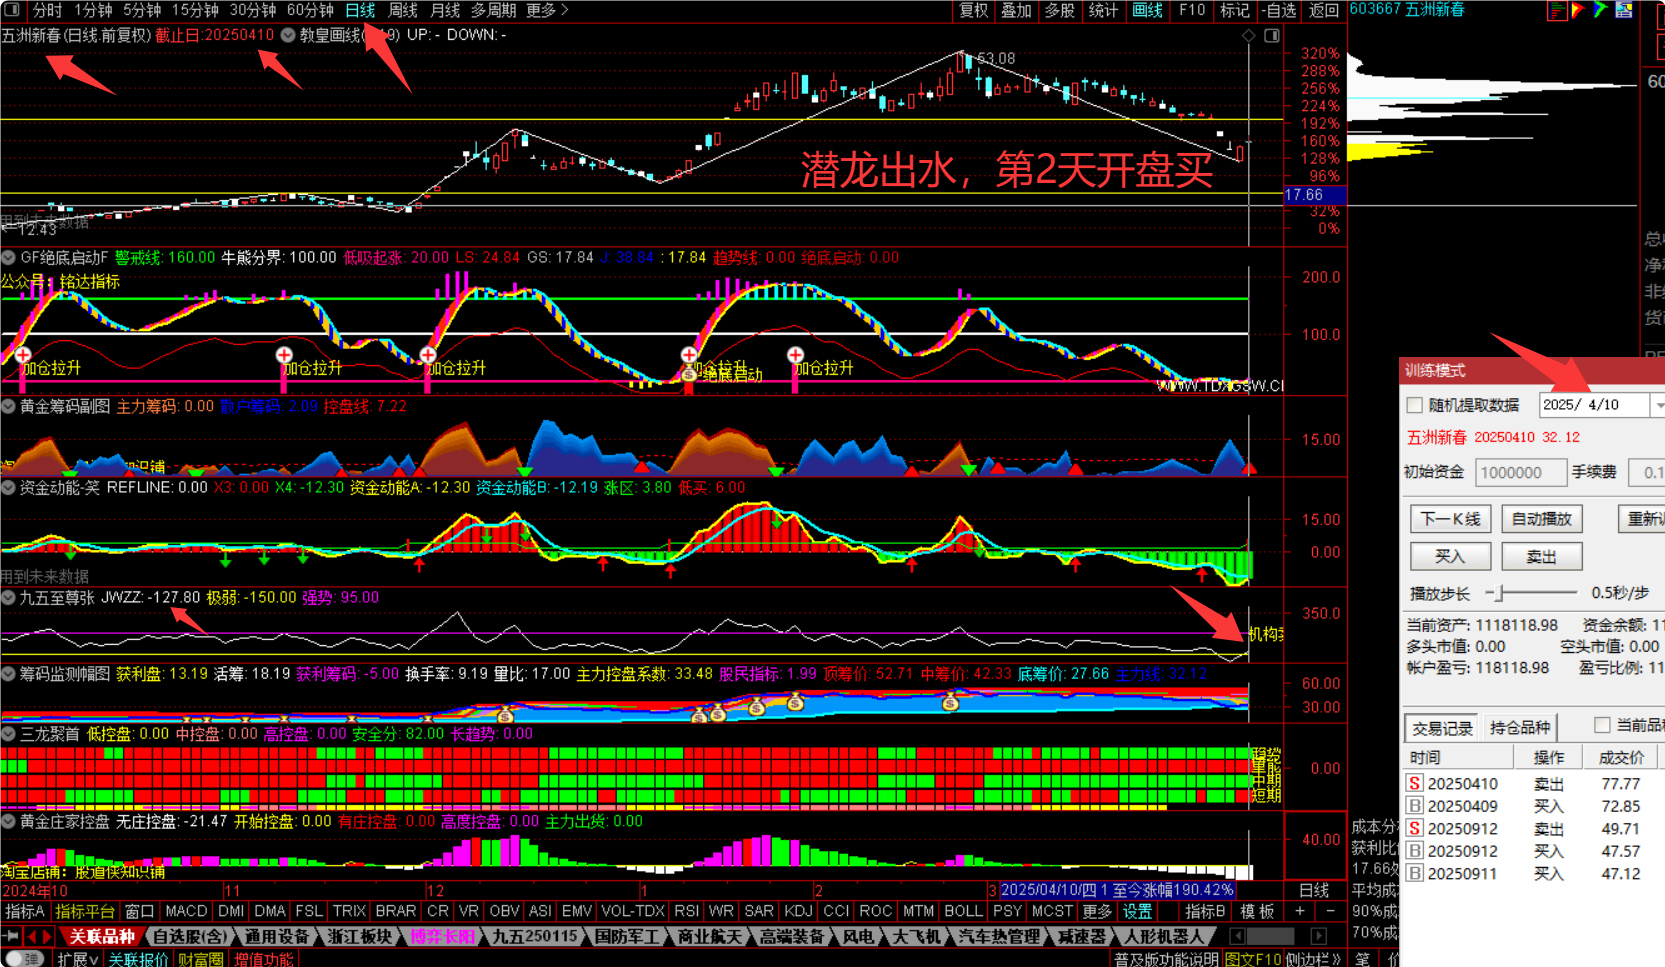Expand the 更多 timeframe menu at top

(x=547, y=10)
